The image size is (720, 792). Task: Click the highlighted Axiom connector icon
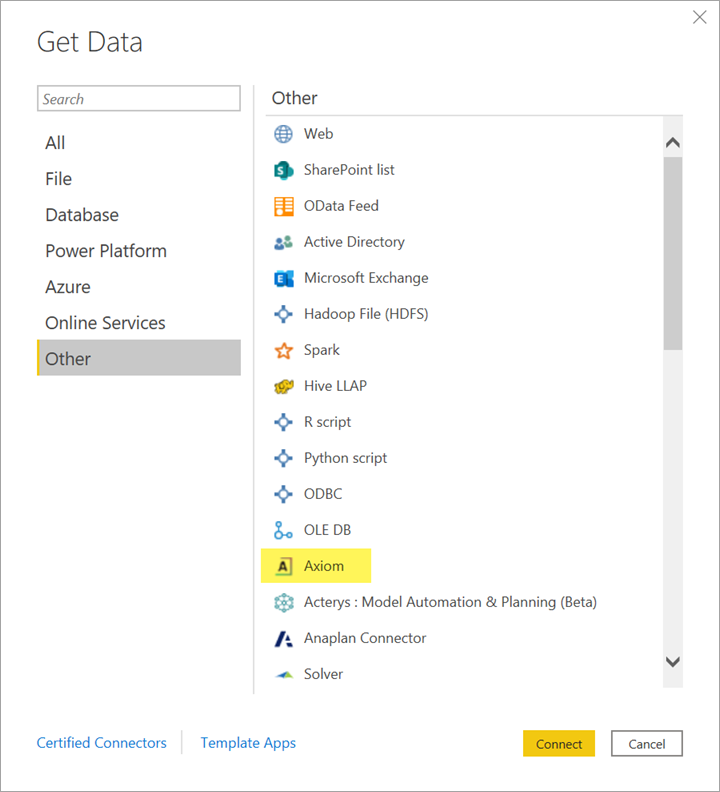[x=284, y=566]
